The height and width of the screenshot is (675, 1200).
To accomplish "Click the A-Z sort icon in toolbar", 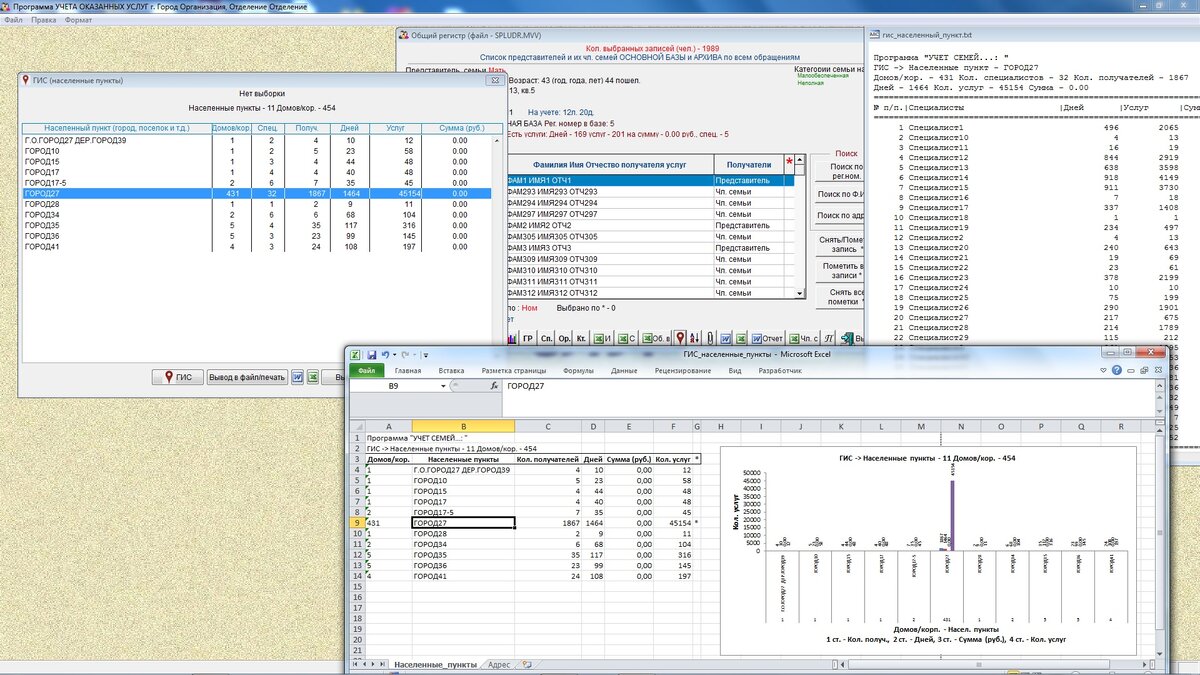I will (x=695, y=338).
